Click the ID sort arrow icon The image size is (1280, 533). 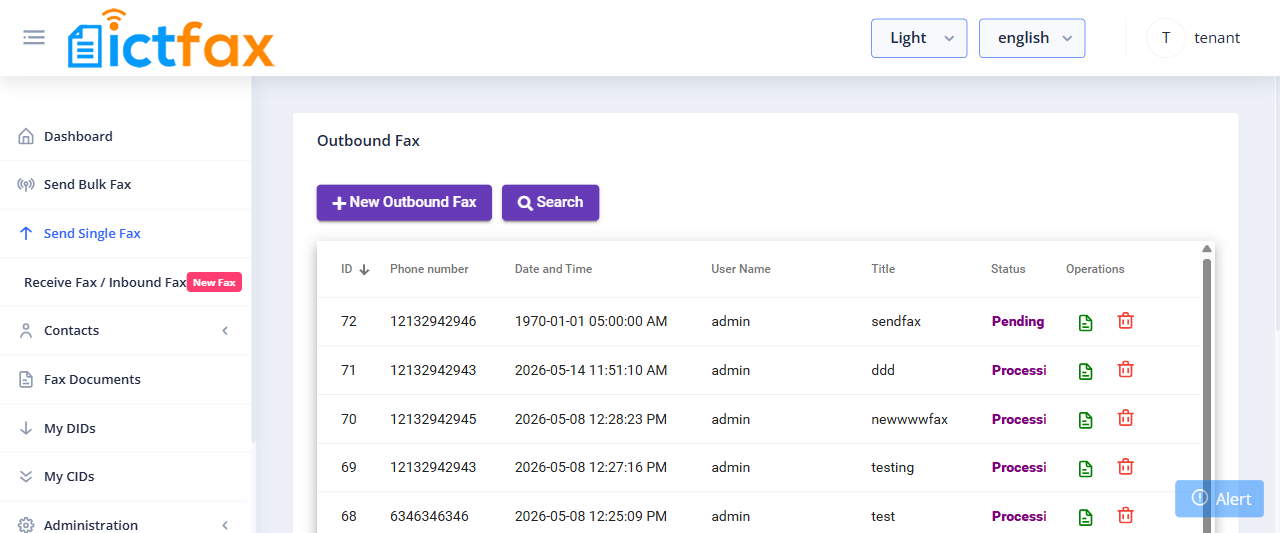(364, 269)
